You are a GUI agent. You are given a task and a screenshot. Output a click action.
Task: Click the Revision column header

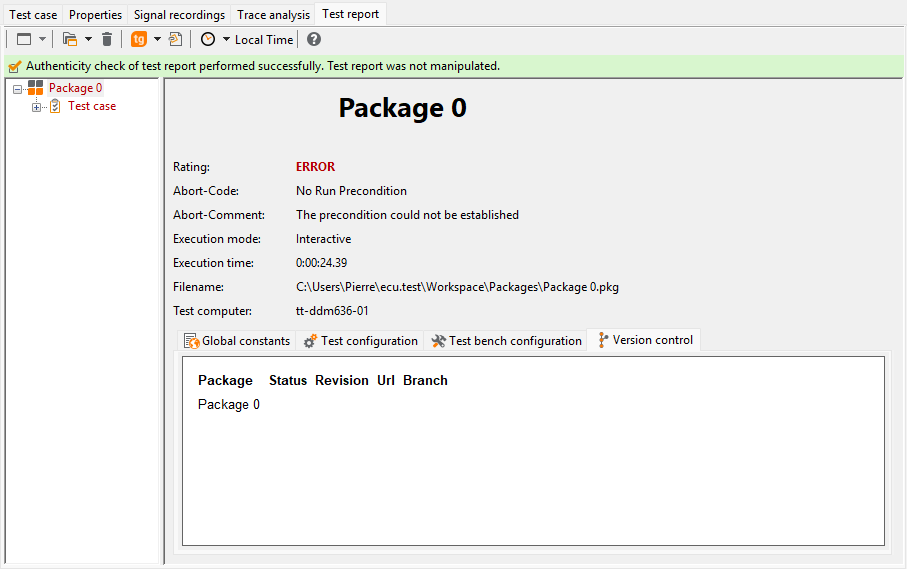[342, 380]
